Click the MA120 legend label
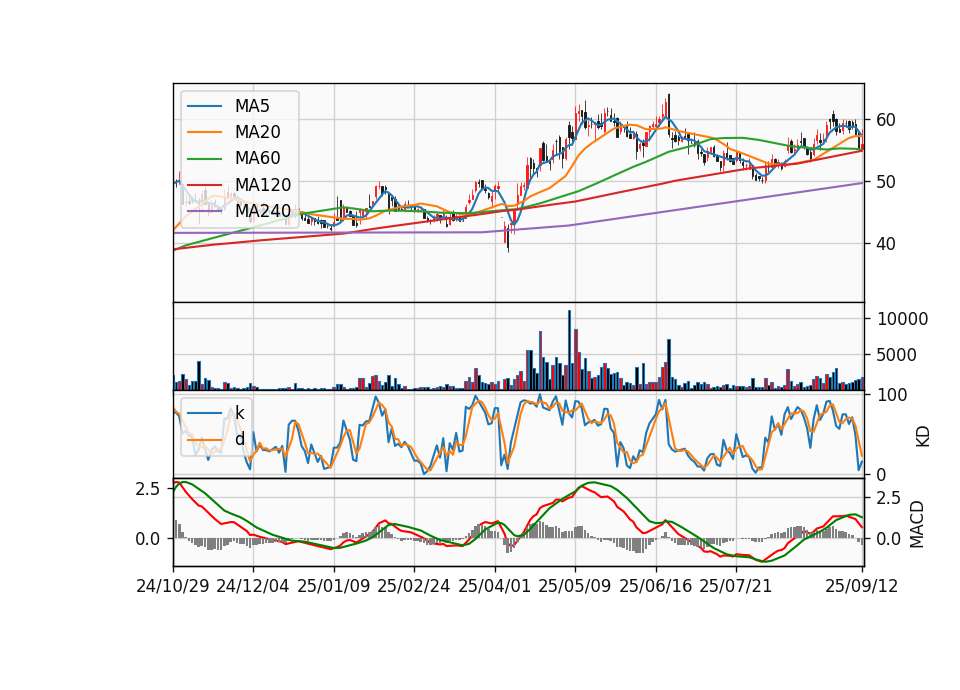This screenshot has height=690, width=960. pyautogui.click(x=263, y=185)
